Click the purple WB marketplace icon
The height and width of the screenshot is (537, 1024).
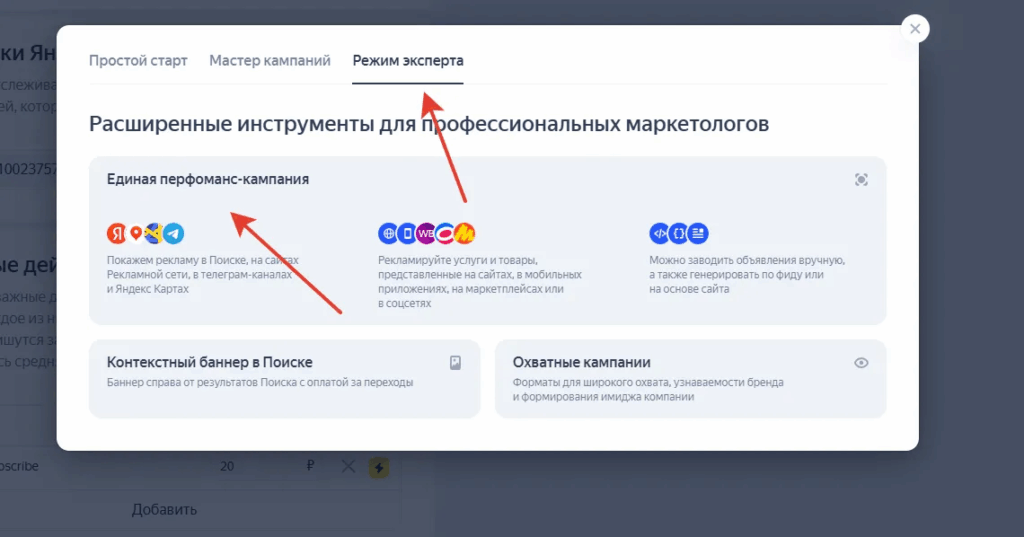[x=426, y=234]
